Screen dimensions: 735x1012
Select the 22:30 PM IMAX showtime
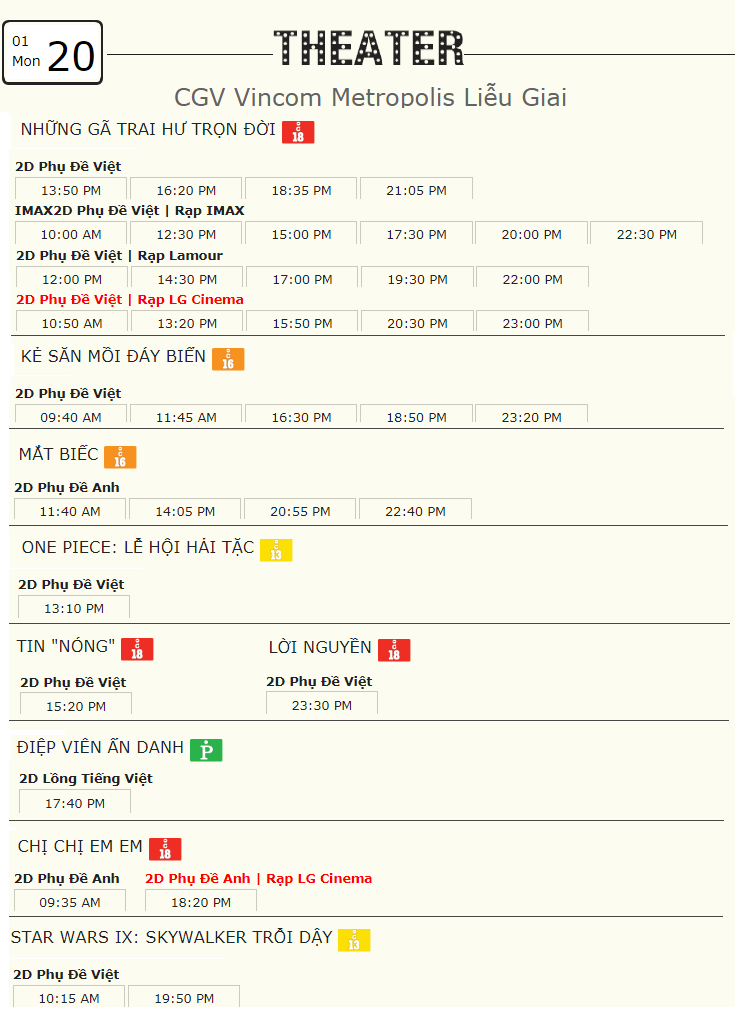[x=647, y=234]
